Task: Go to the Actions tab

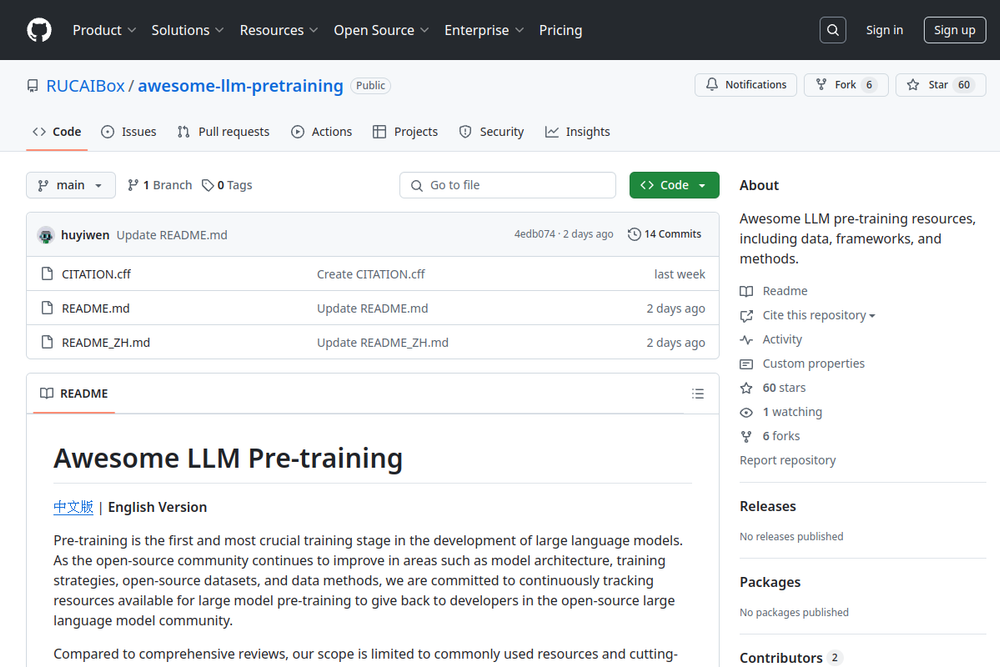Action: coord(321,131)
